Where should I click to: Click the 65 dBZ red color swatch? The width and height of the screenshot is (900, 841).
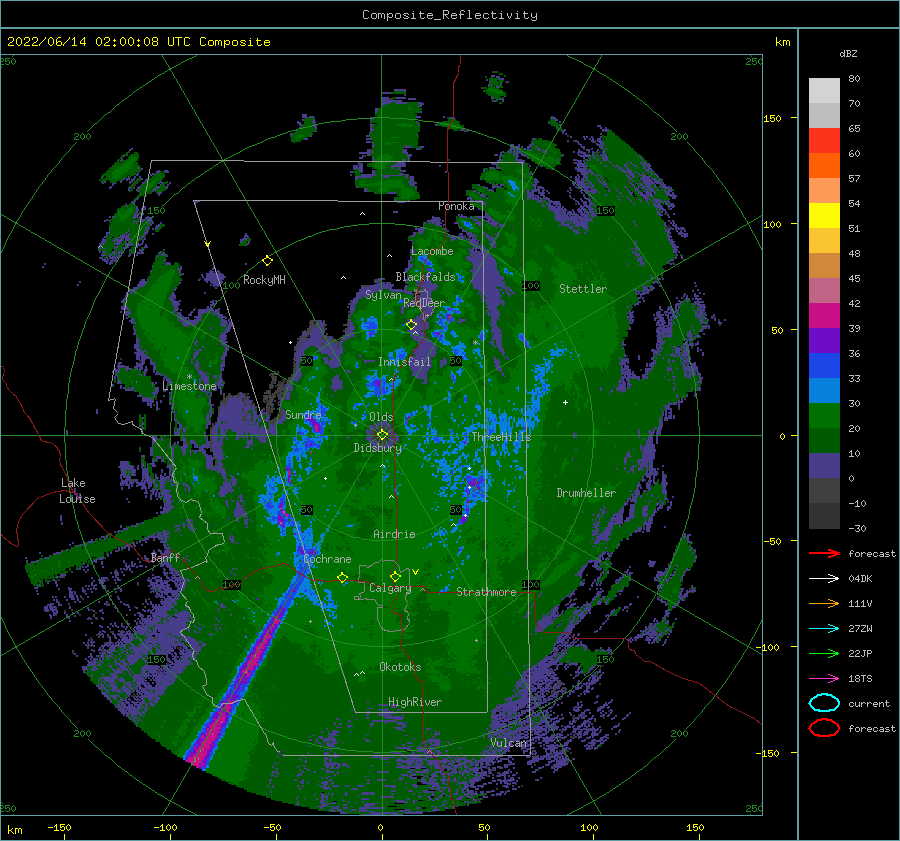[x=824, y=140]
